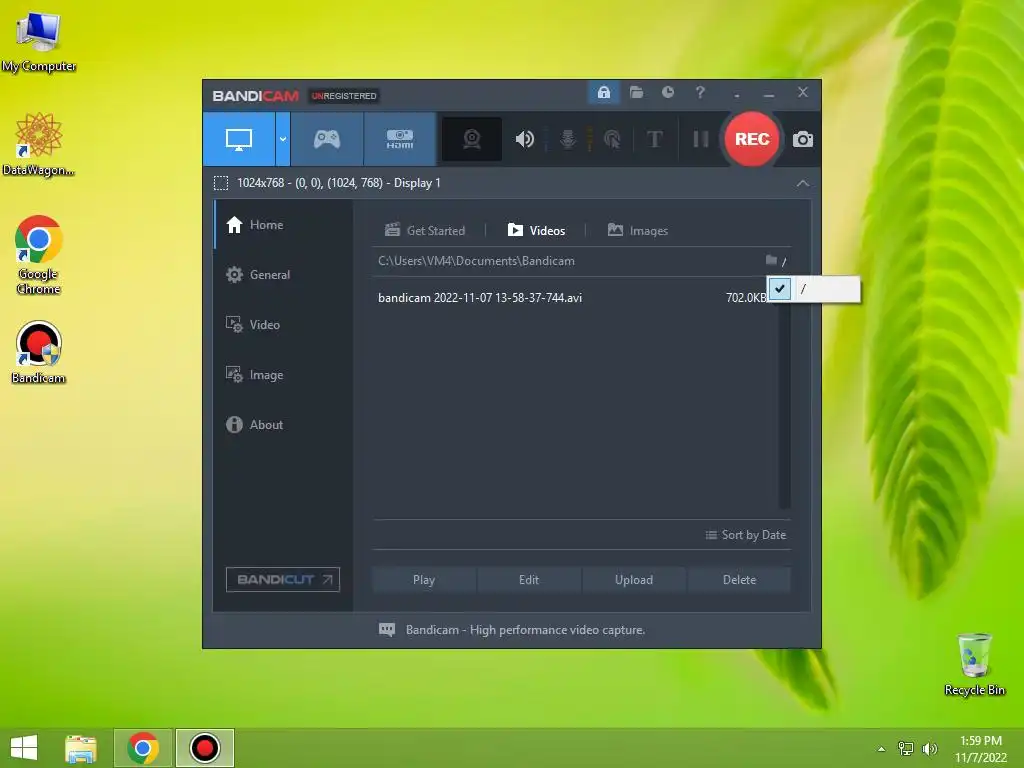The image size is (1024, 768).
Task: Start recording with REC button
Action: tap(752, 139)
